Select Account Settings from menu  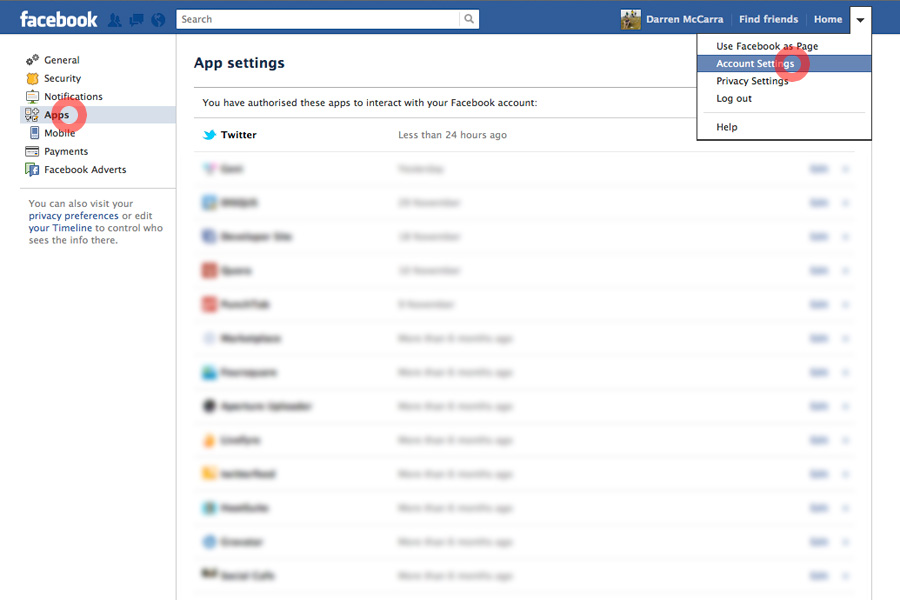pyautogui.click(x=755, y=64)
